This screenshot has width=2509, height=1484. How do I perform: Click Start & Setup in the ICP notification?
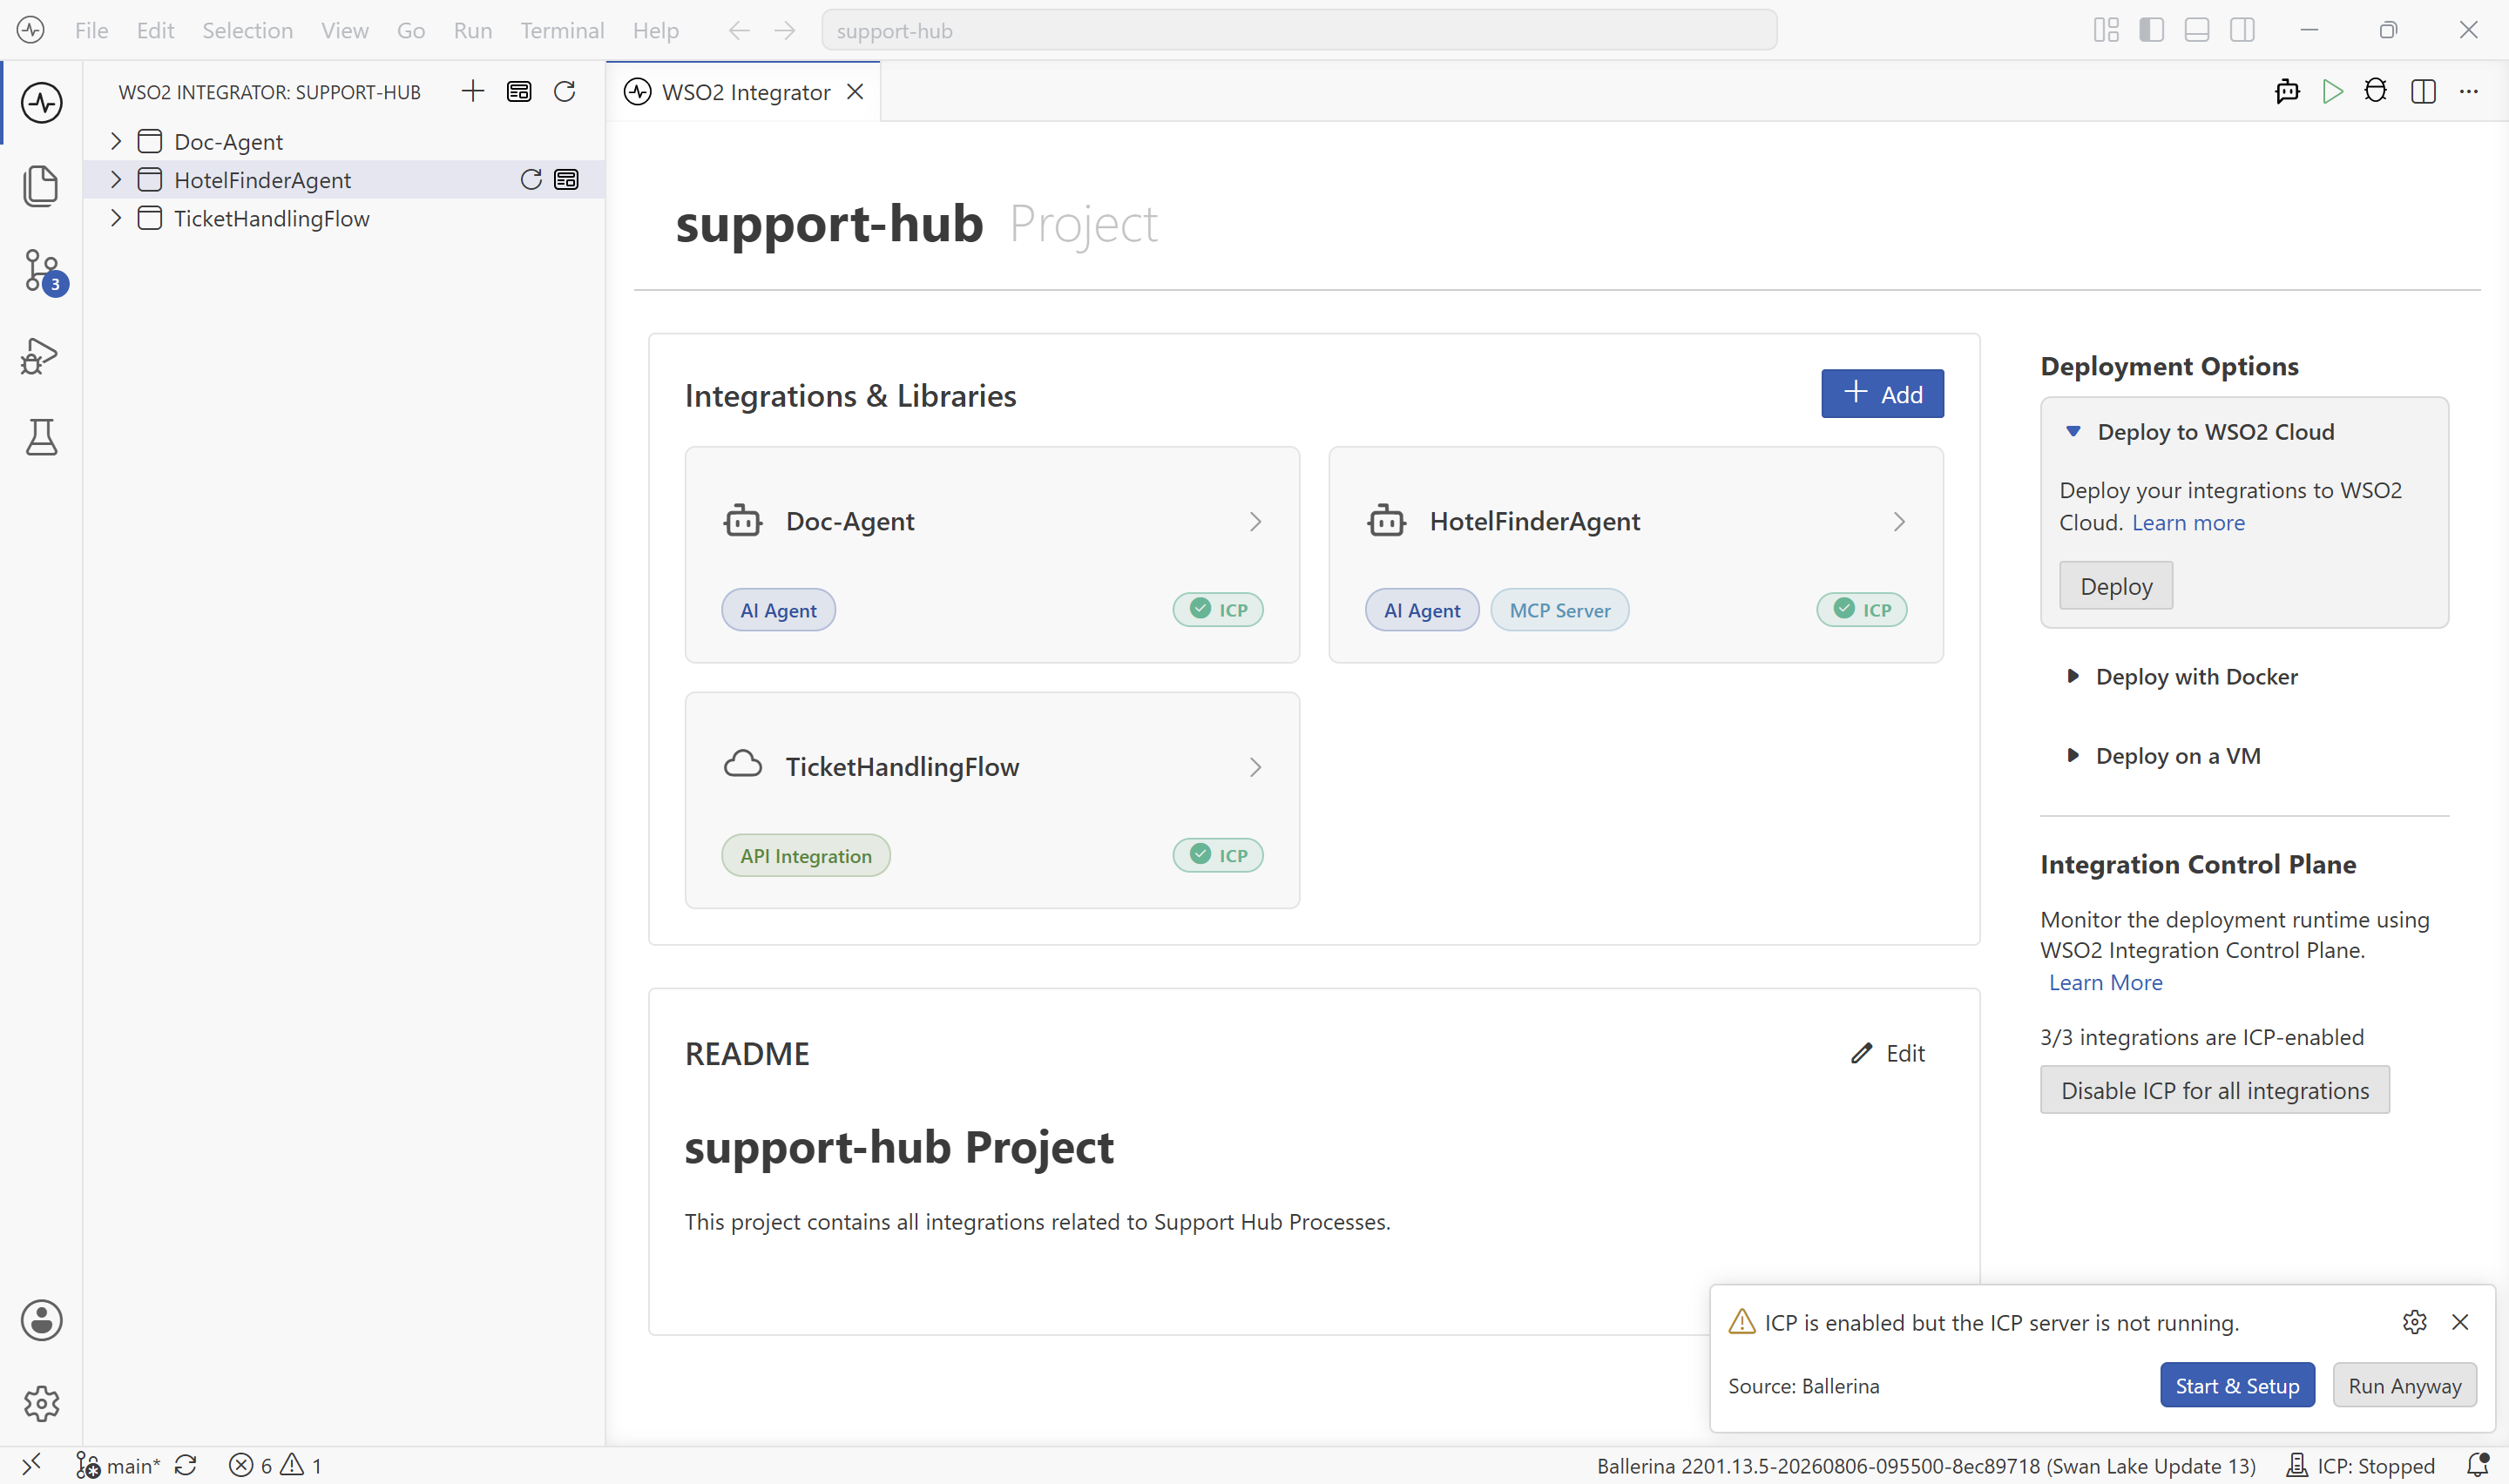pyautogui.click(x=2237, y=1385)
